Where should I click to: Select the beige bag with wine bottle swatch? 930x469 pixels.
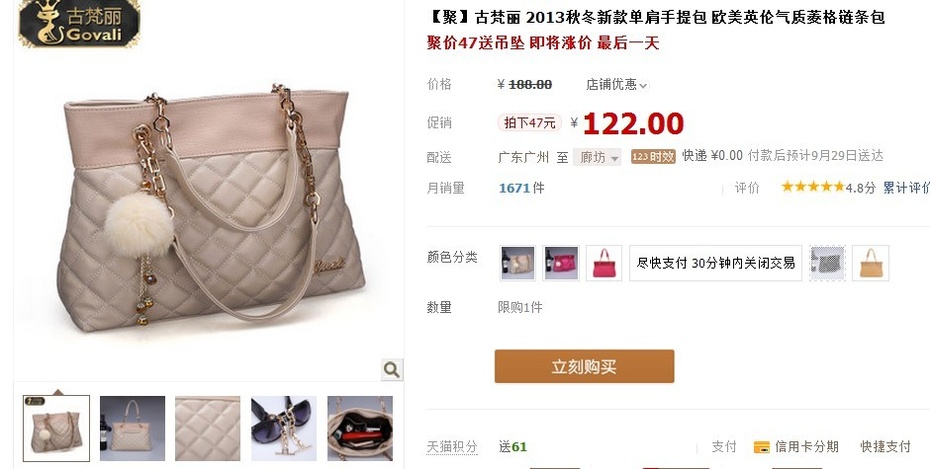click(518, 263)
